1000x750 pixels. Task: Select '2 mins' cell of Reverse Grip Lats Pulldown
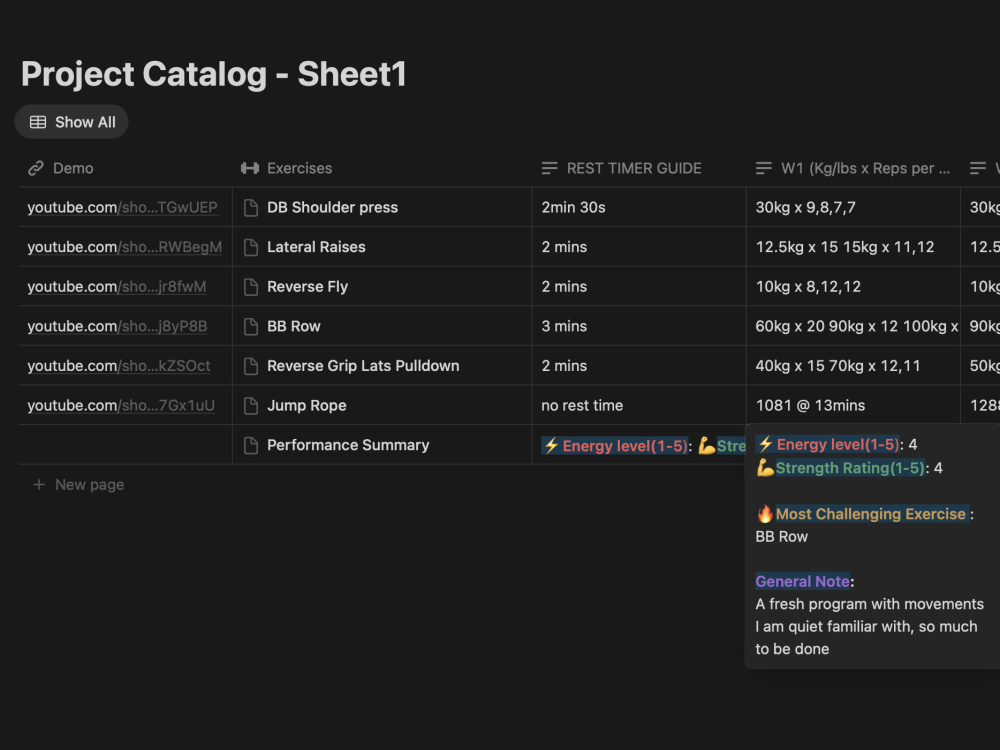click(639, 365)
